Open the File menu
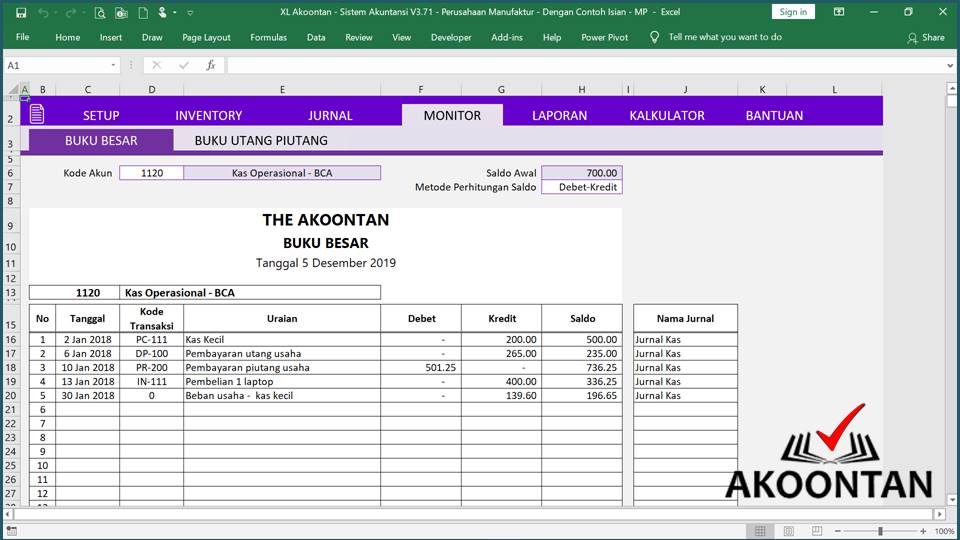Viewport: 960px width, 540px height. [23, 37]
